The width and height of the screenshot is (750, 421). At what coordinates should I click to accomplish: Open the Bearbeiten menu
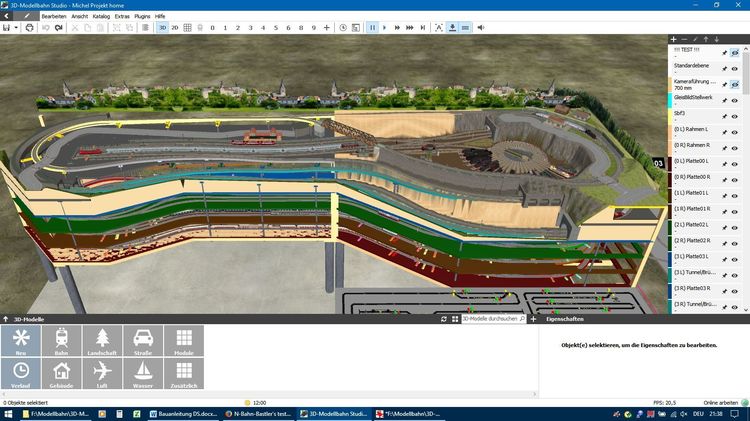[x=54, y=16]
